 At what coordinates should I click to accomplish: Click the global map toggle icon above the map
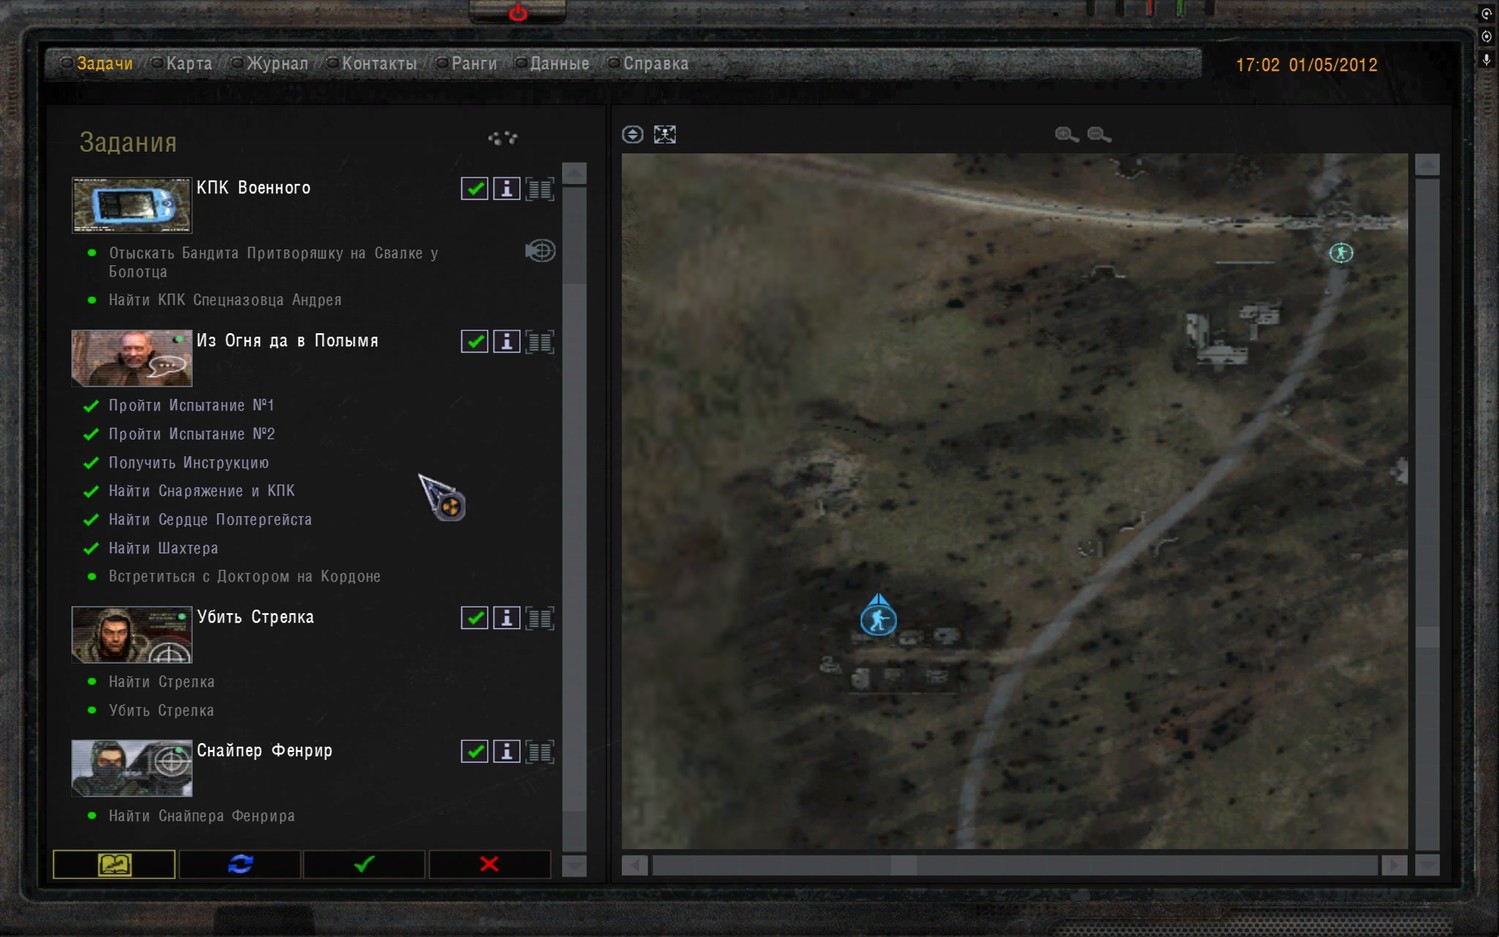[632, 134]
